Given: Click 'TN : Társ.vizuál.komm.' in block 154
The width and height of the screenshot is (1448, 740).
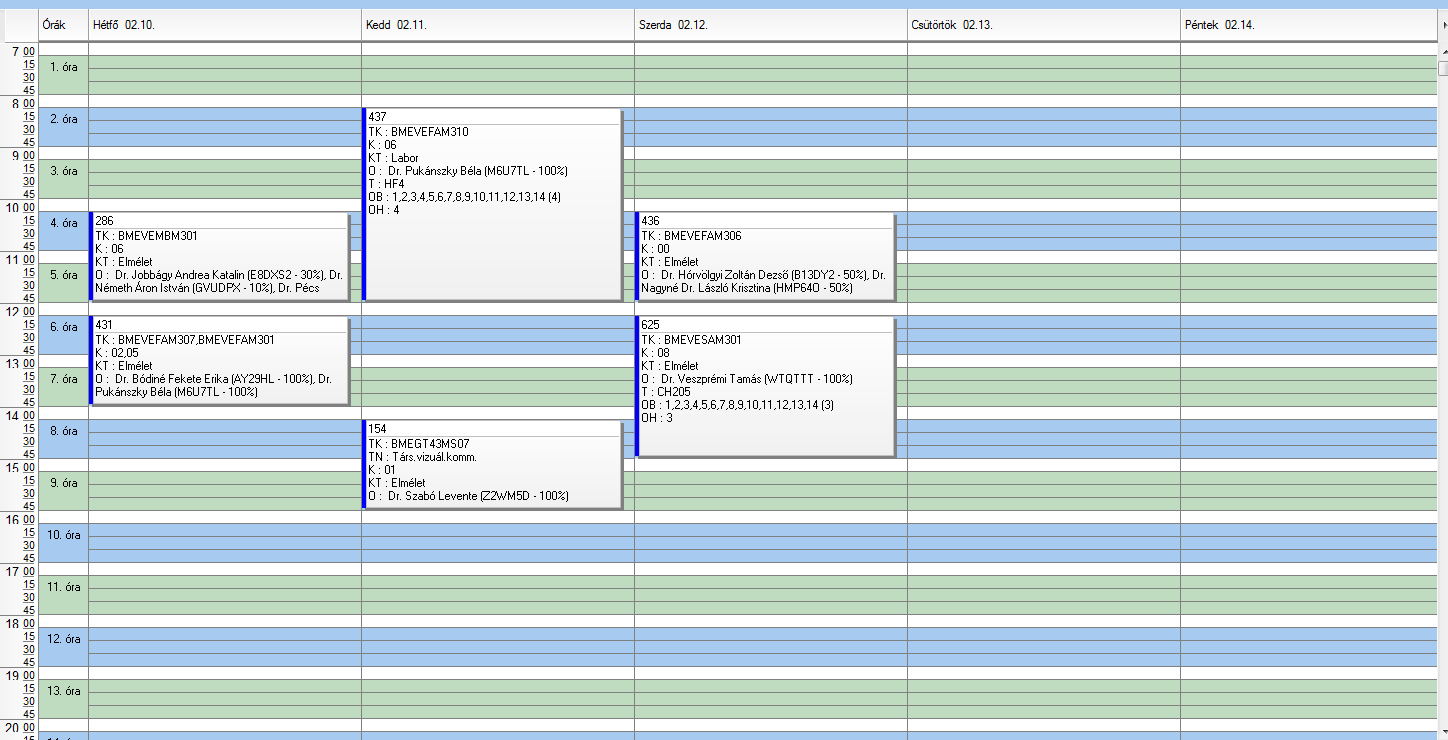Looking at the screenshot, I should coord(422,457).
